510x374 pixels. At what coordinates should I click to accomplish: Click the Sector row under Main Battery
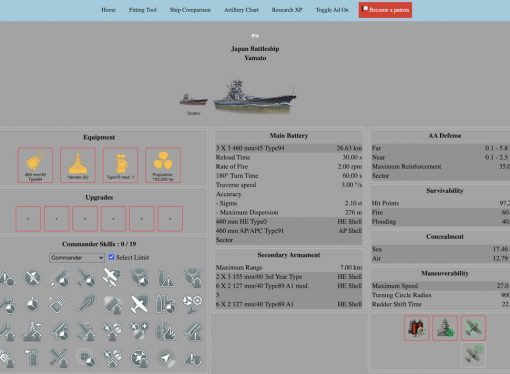point(289,240)
